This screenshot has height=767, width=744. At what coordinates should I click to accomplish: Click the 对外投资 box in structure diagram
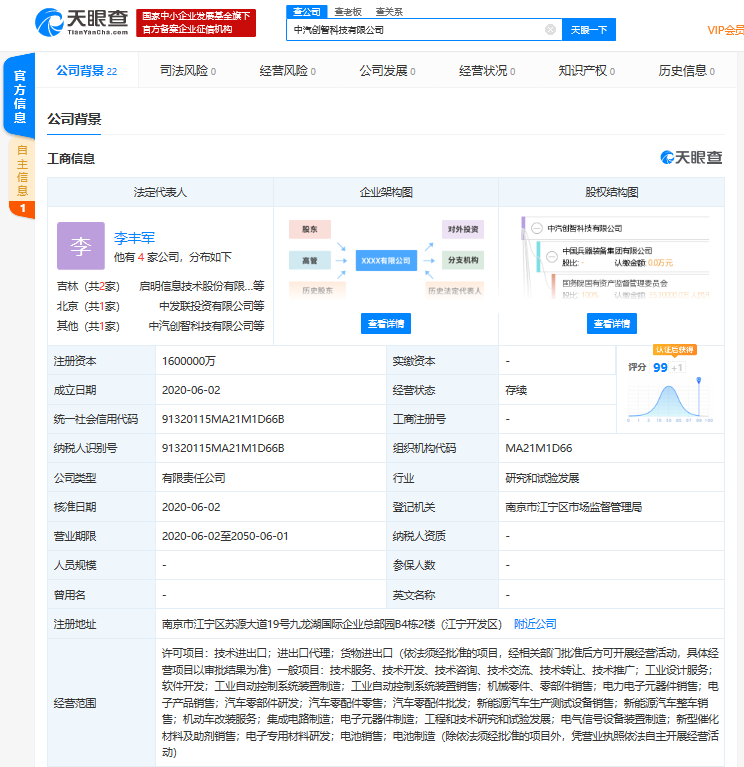pyautogui.click(x=463, y=229)
